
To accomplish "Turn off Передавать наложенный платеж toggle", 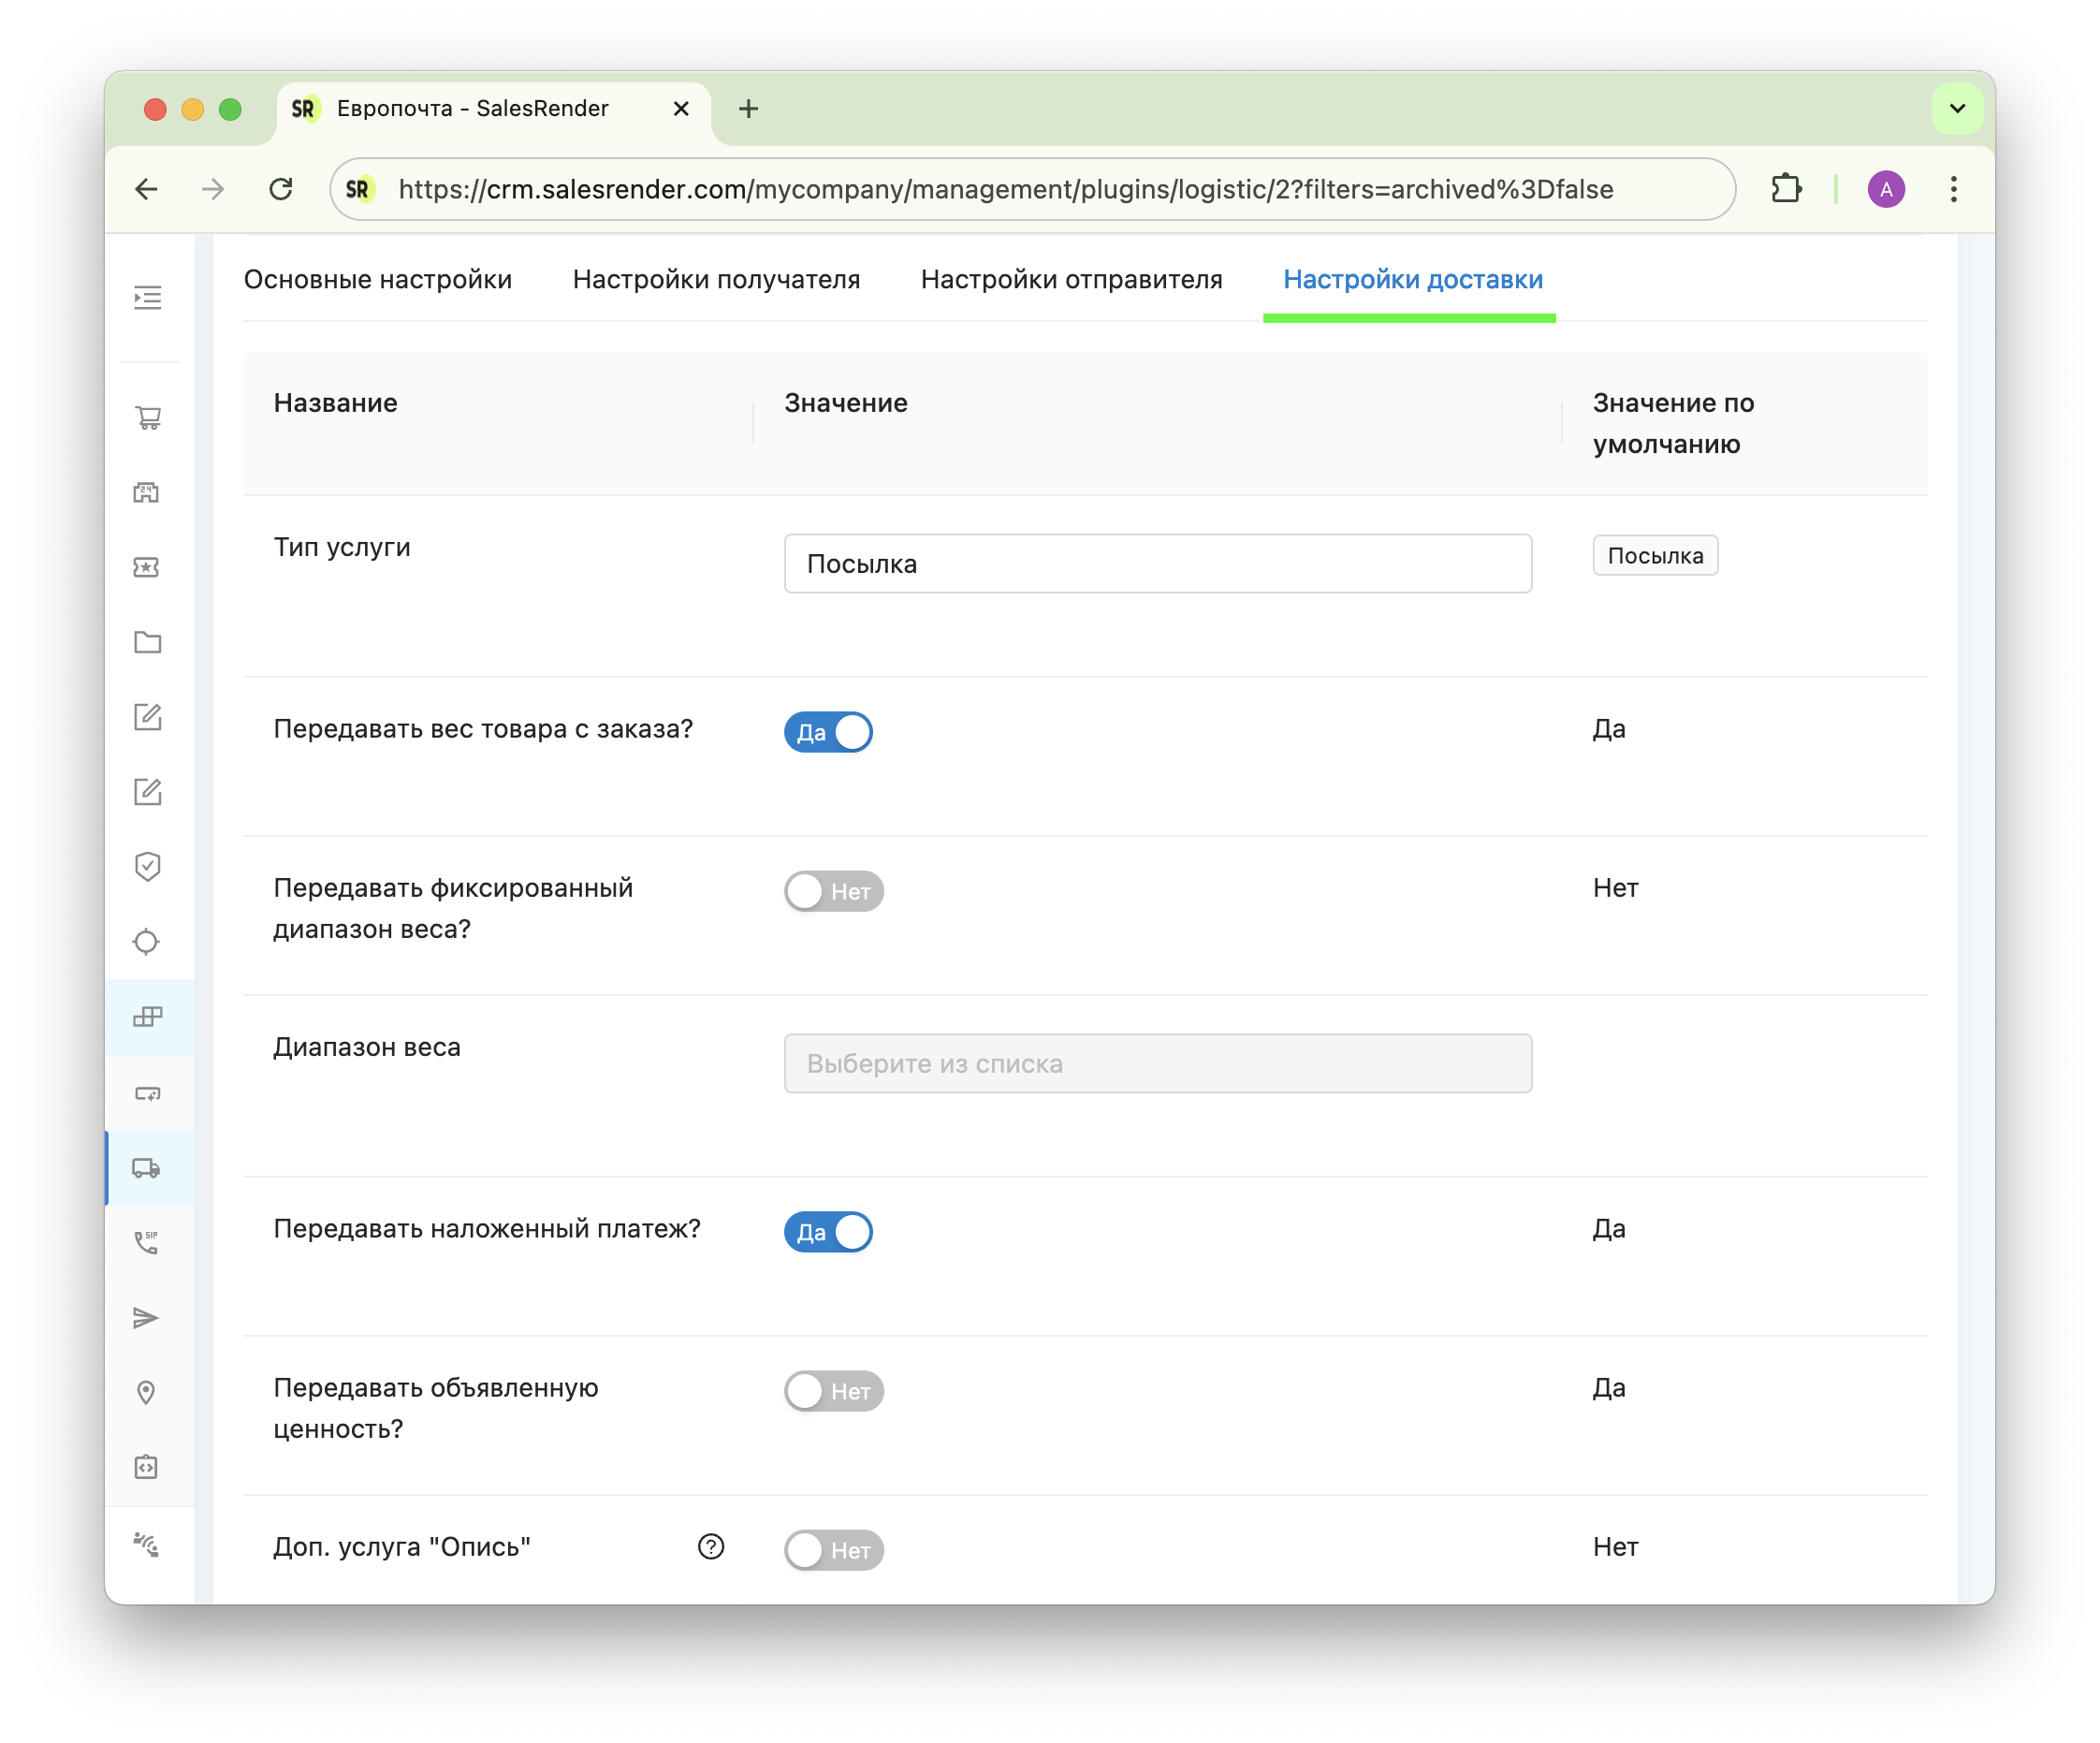I will tap(828, 1232).
